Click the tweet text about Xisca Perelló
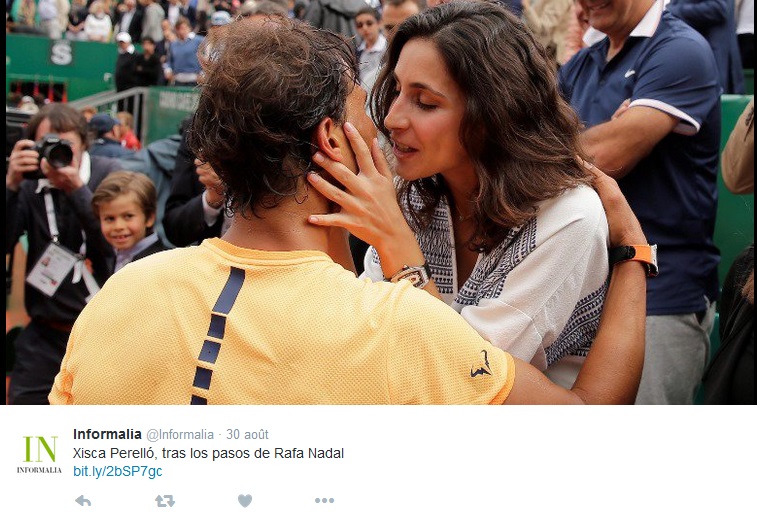This screenshot has width=757, height=527. (208, 454)
